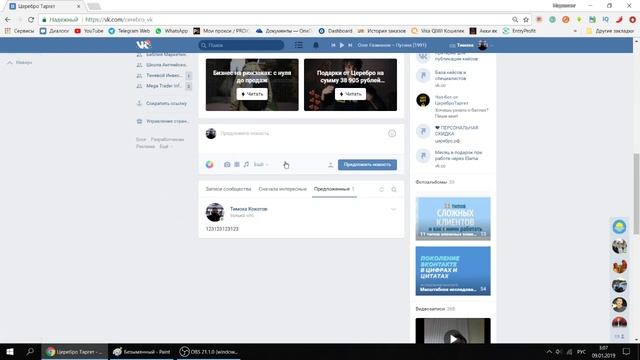Open Windows taskbar search

click(30, 351)
